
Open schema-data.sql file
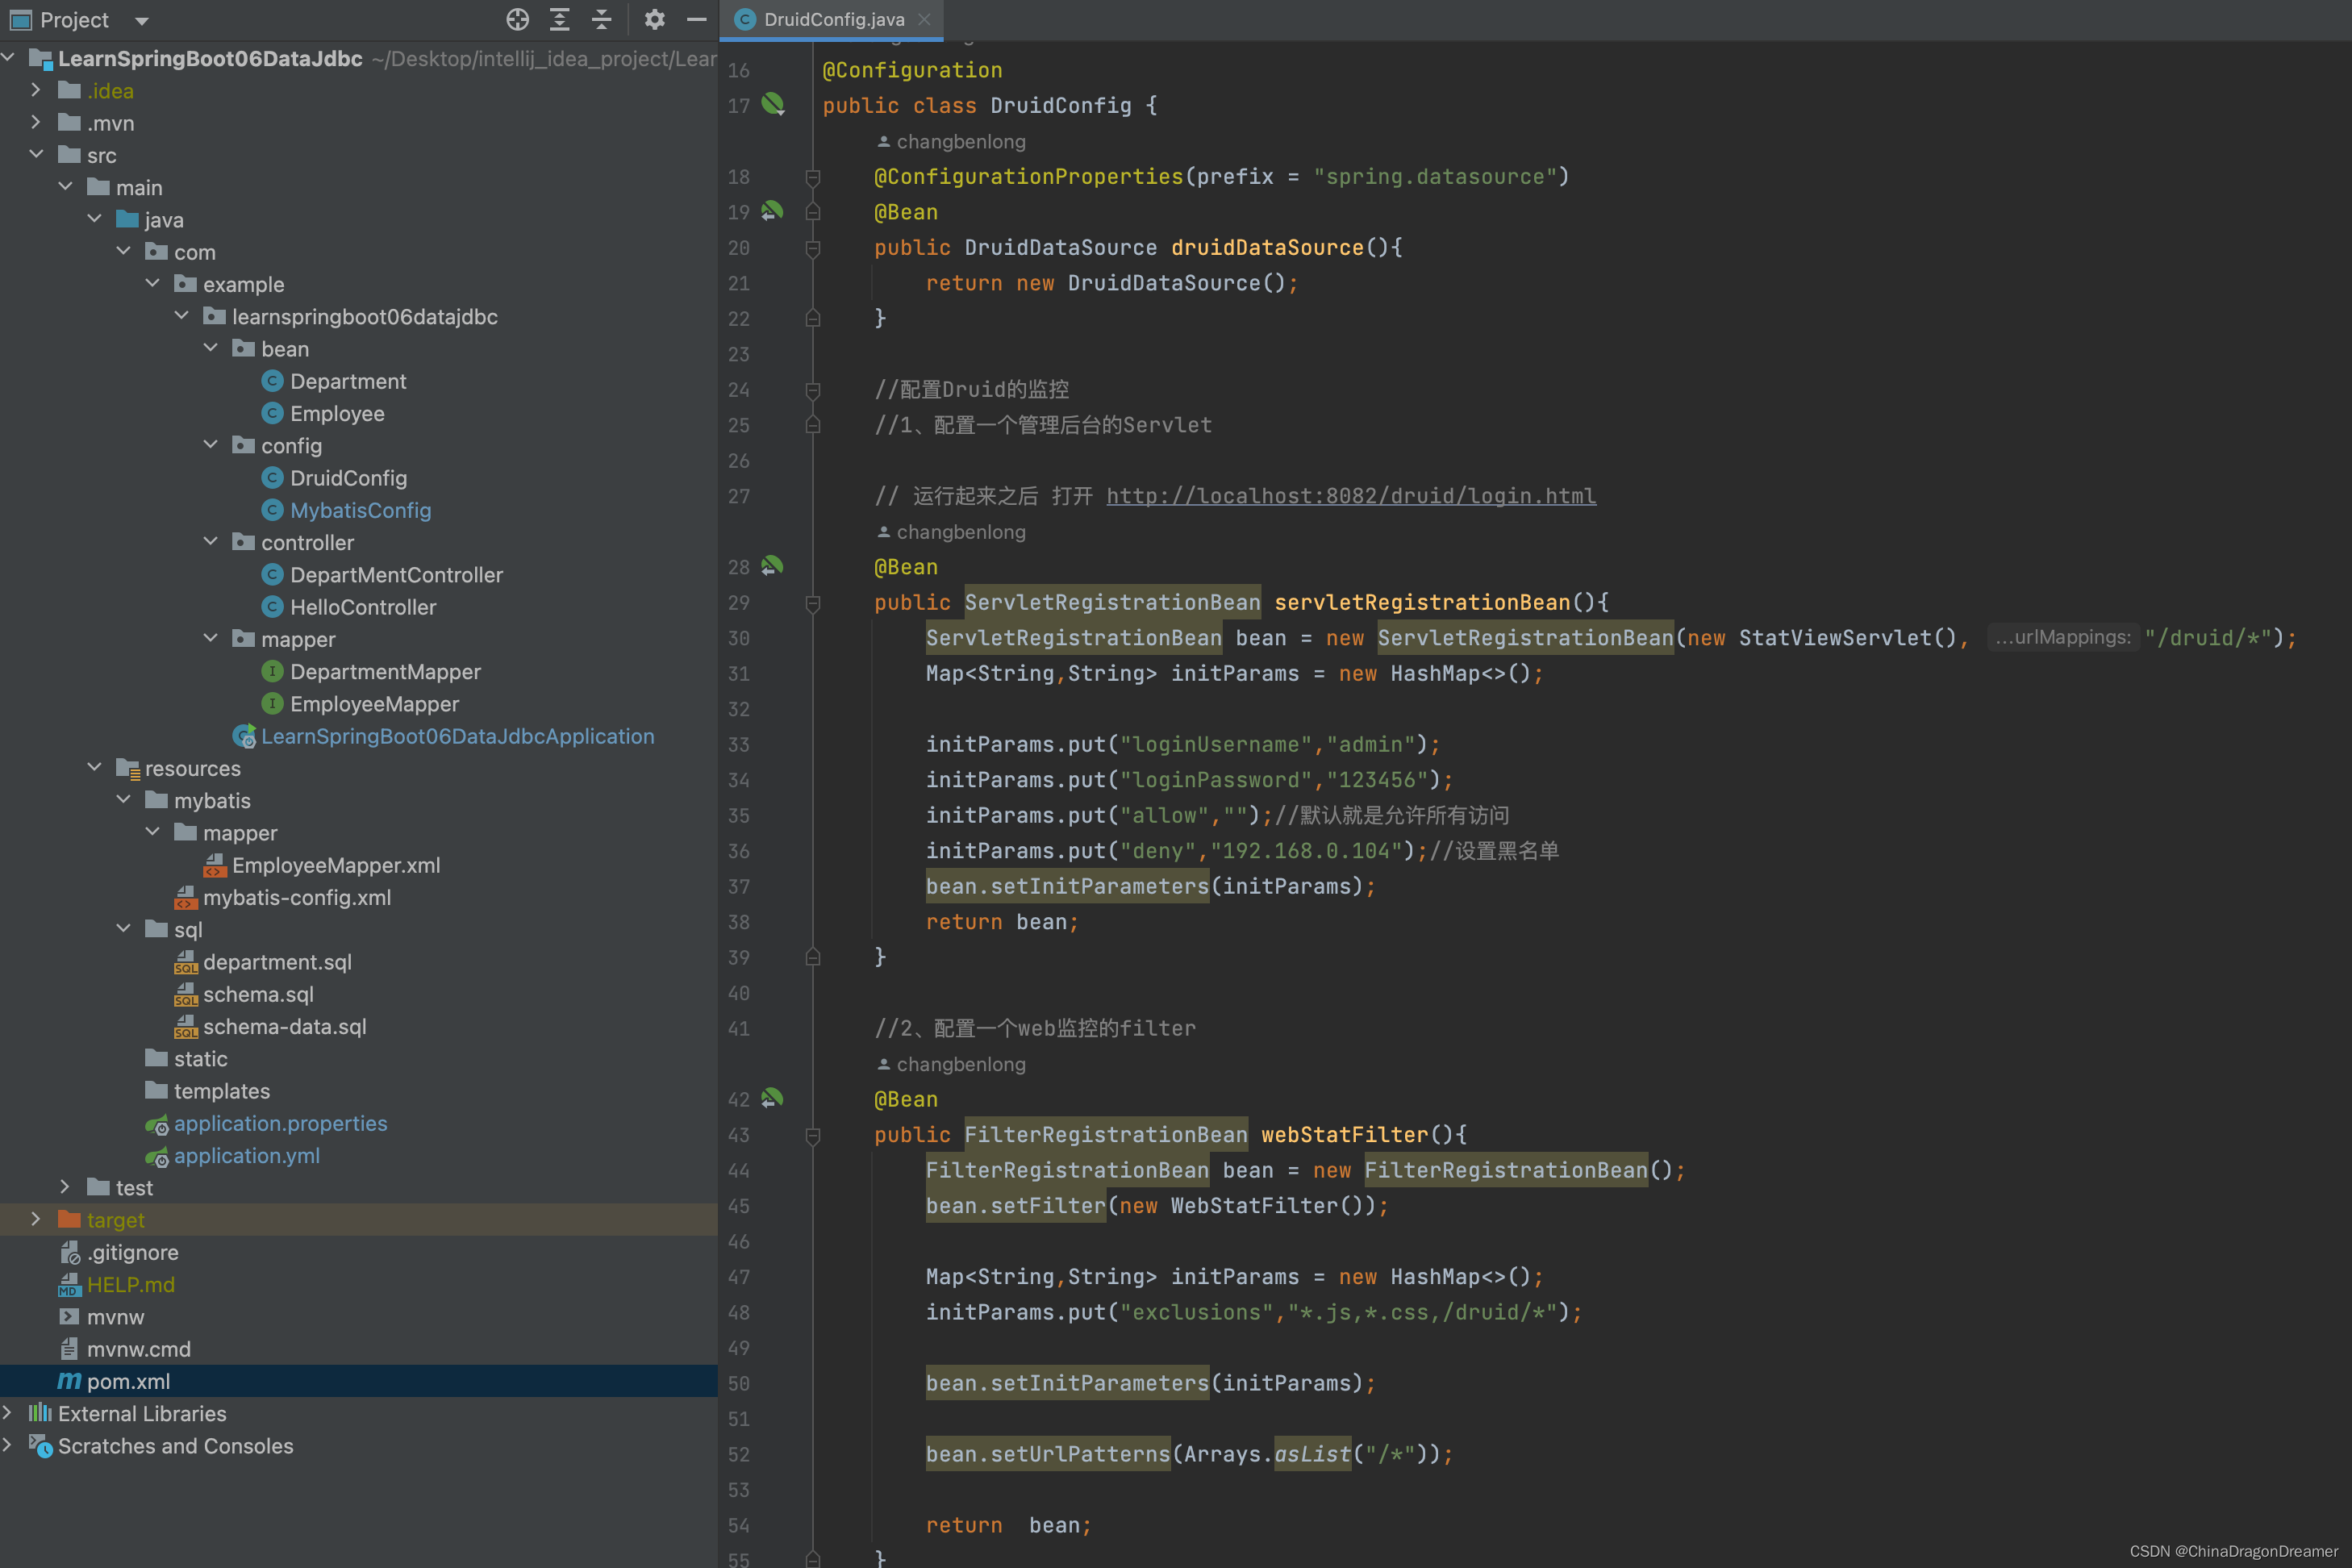tap(284, 1026)
